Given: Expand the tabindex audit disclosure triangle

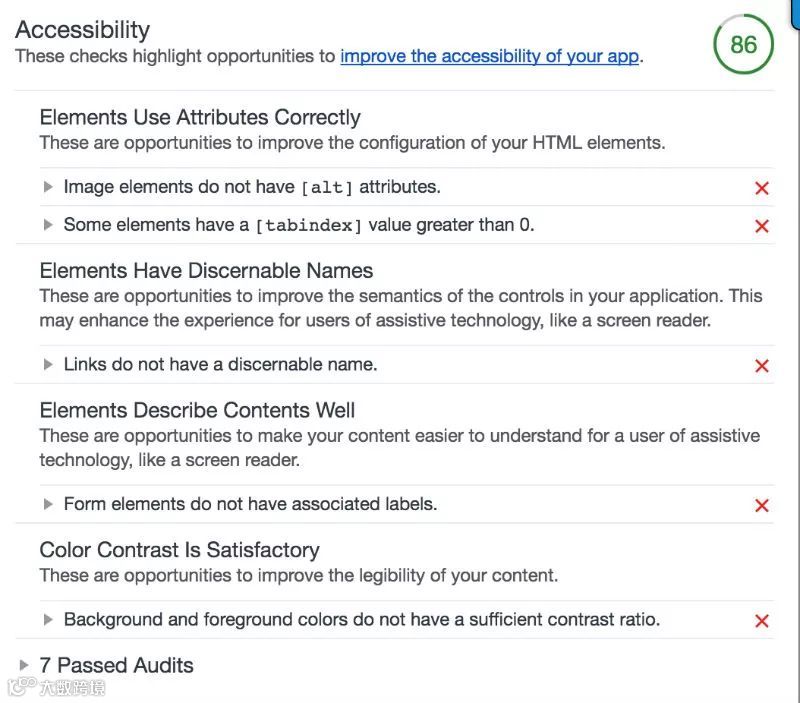Looking at the screenshot, I should (48, 225).
